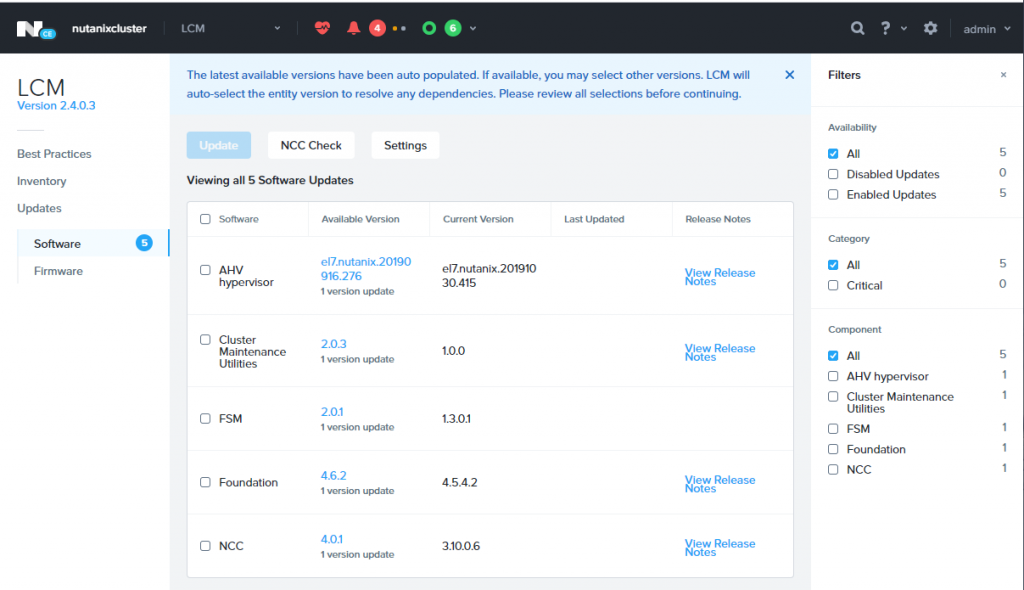Open the settings gear icon
1024x590 pixels.
[x=930, y=28]
